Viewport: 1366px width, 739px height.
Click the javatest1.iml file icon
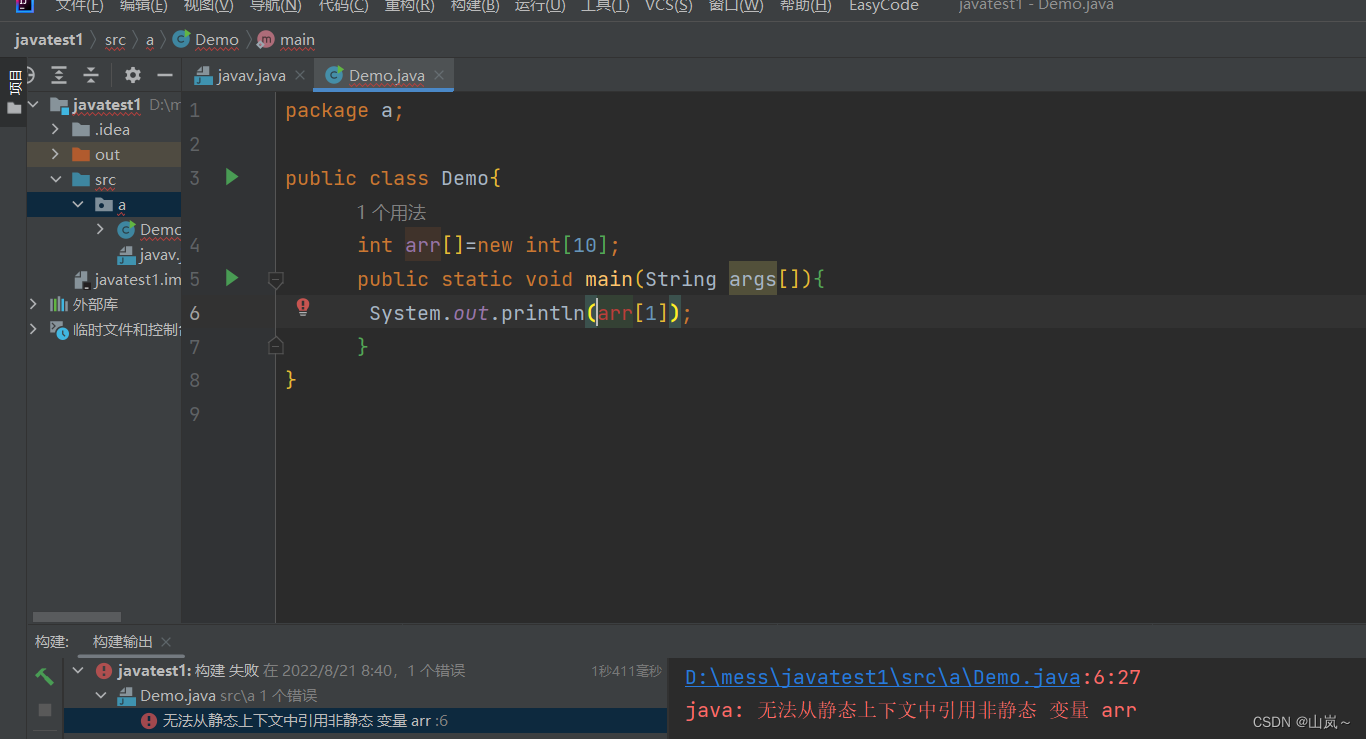[x=83, y=279]
